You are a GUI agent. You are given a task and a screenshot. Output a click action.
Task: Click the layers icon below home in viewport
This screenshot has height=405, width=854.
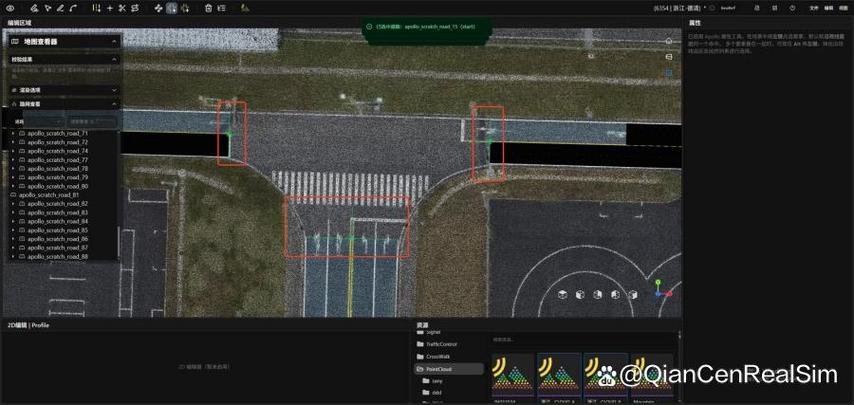[x=669, y=57]
